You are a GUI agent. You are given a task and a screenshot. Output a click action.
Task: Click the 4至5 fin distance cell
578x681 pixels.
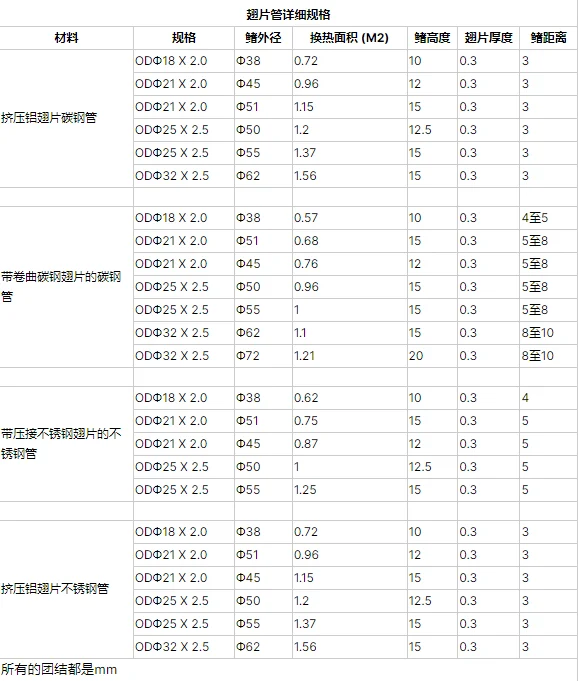pyautogui.click(x=548, y=218)
